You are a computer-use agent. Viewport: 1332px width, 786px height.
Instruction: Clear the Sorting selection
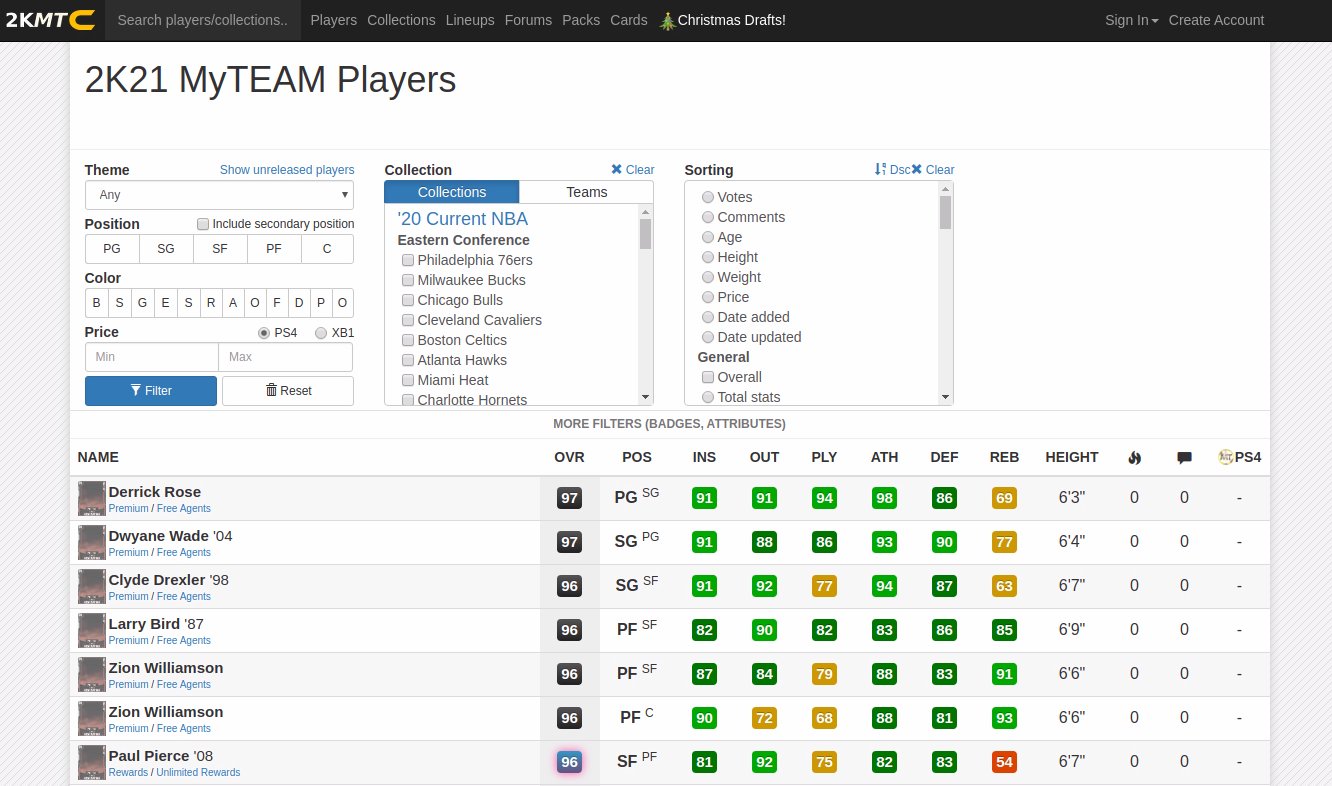[x=933, y=169]
